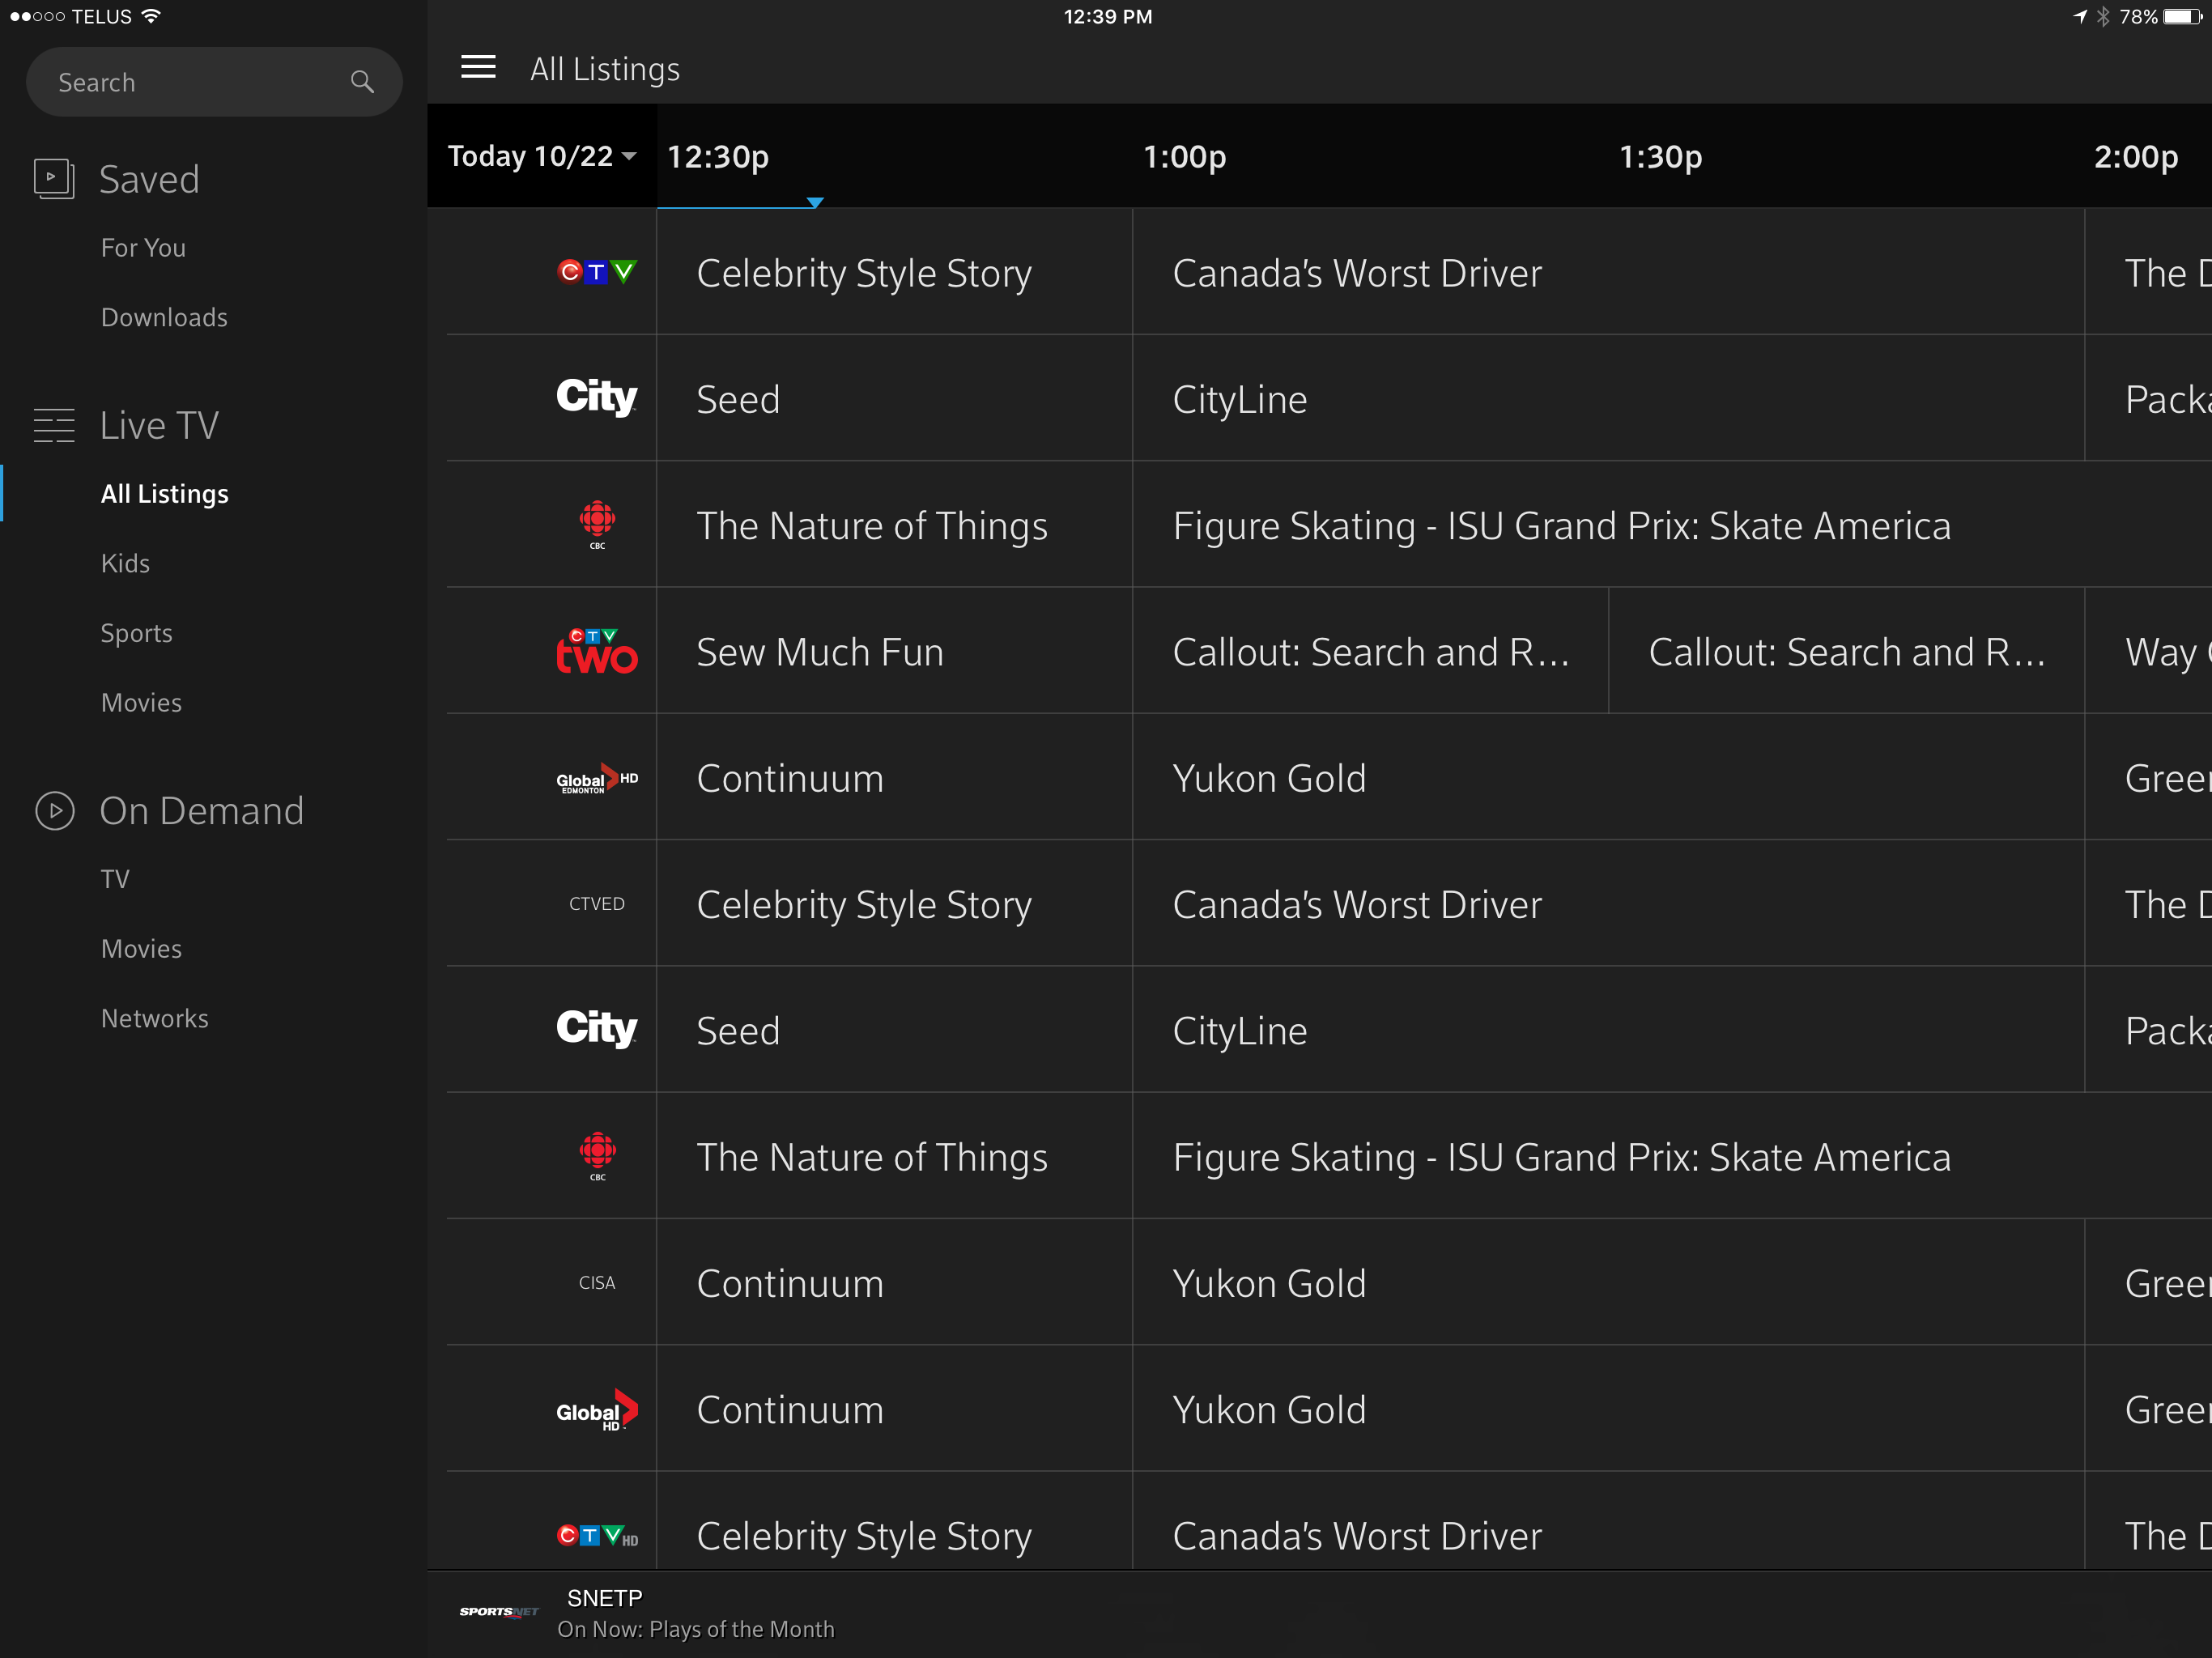
Task: Open Canada's Worst Driver on CTV top row
Action: 1608,272
